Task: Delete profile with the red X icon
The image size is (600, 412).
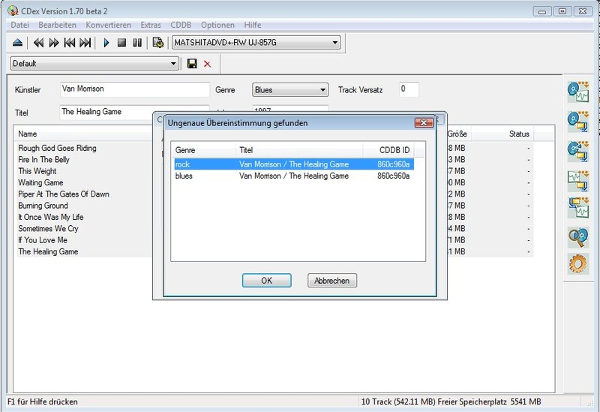Action: coord(207,64)
